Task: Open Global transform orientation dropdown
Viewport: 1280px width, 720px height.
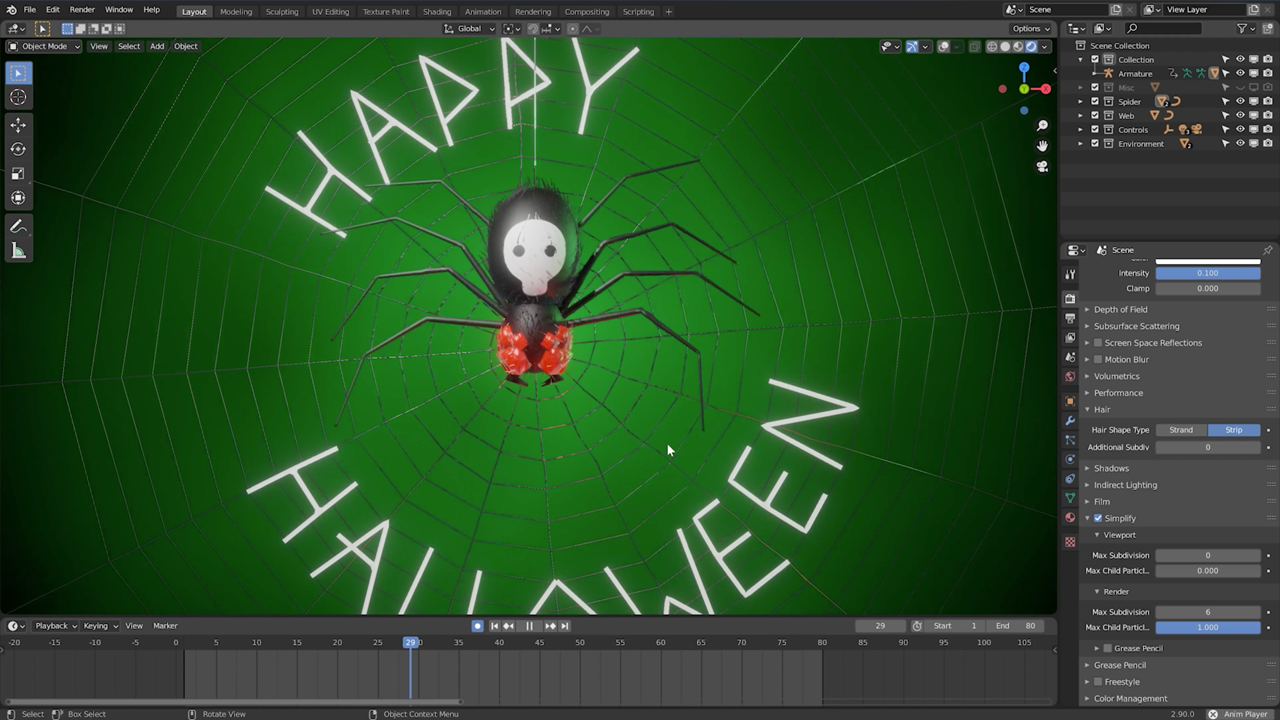Action: [x=470, y=29]
